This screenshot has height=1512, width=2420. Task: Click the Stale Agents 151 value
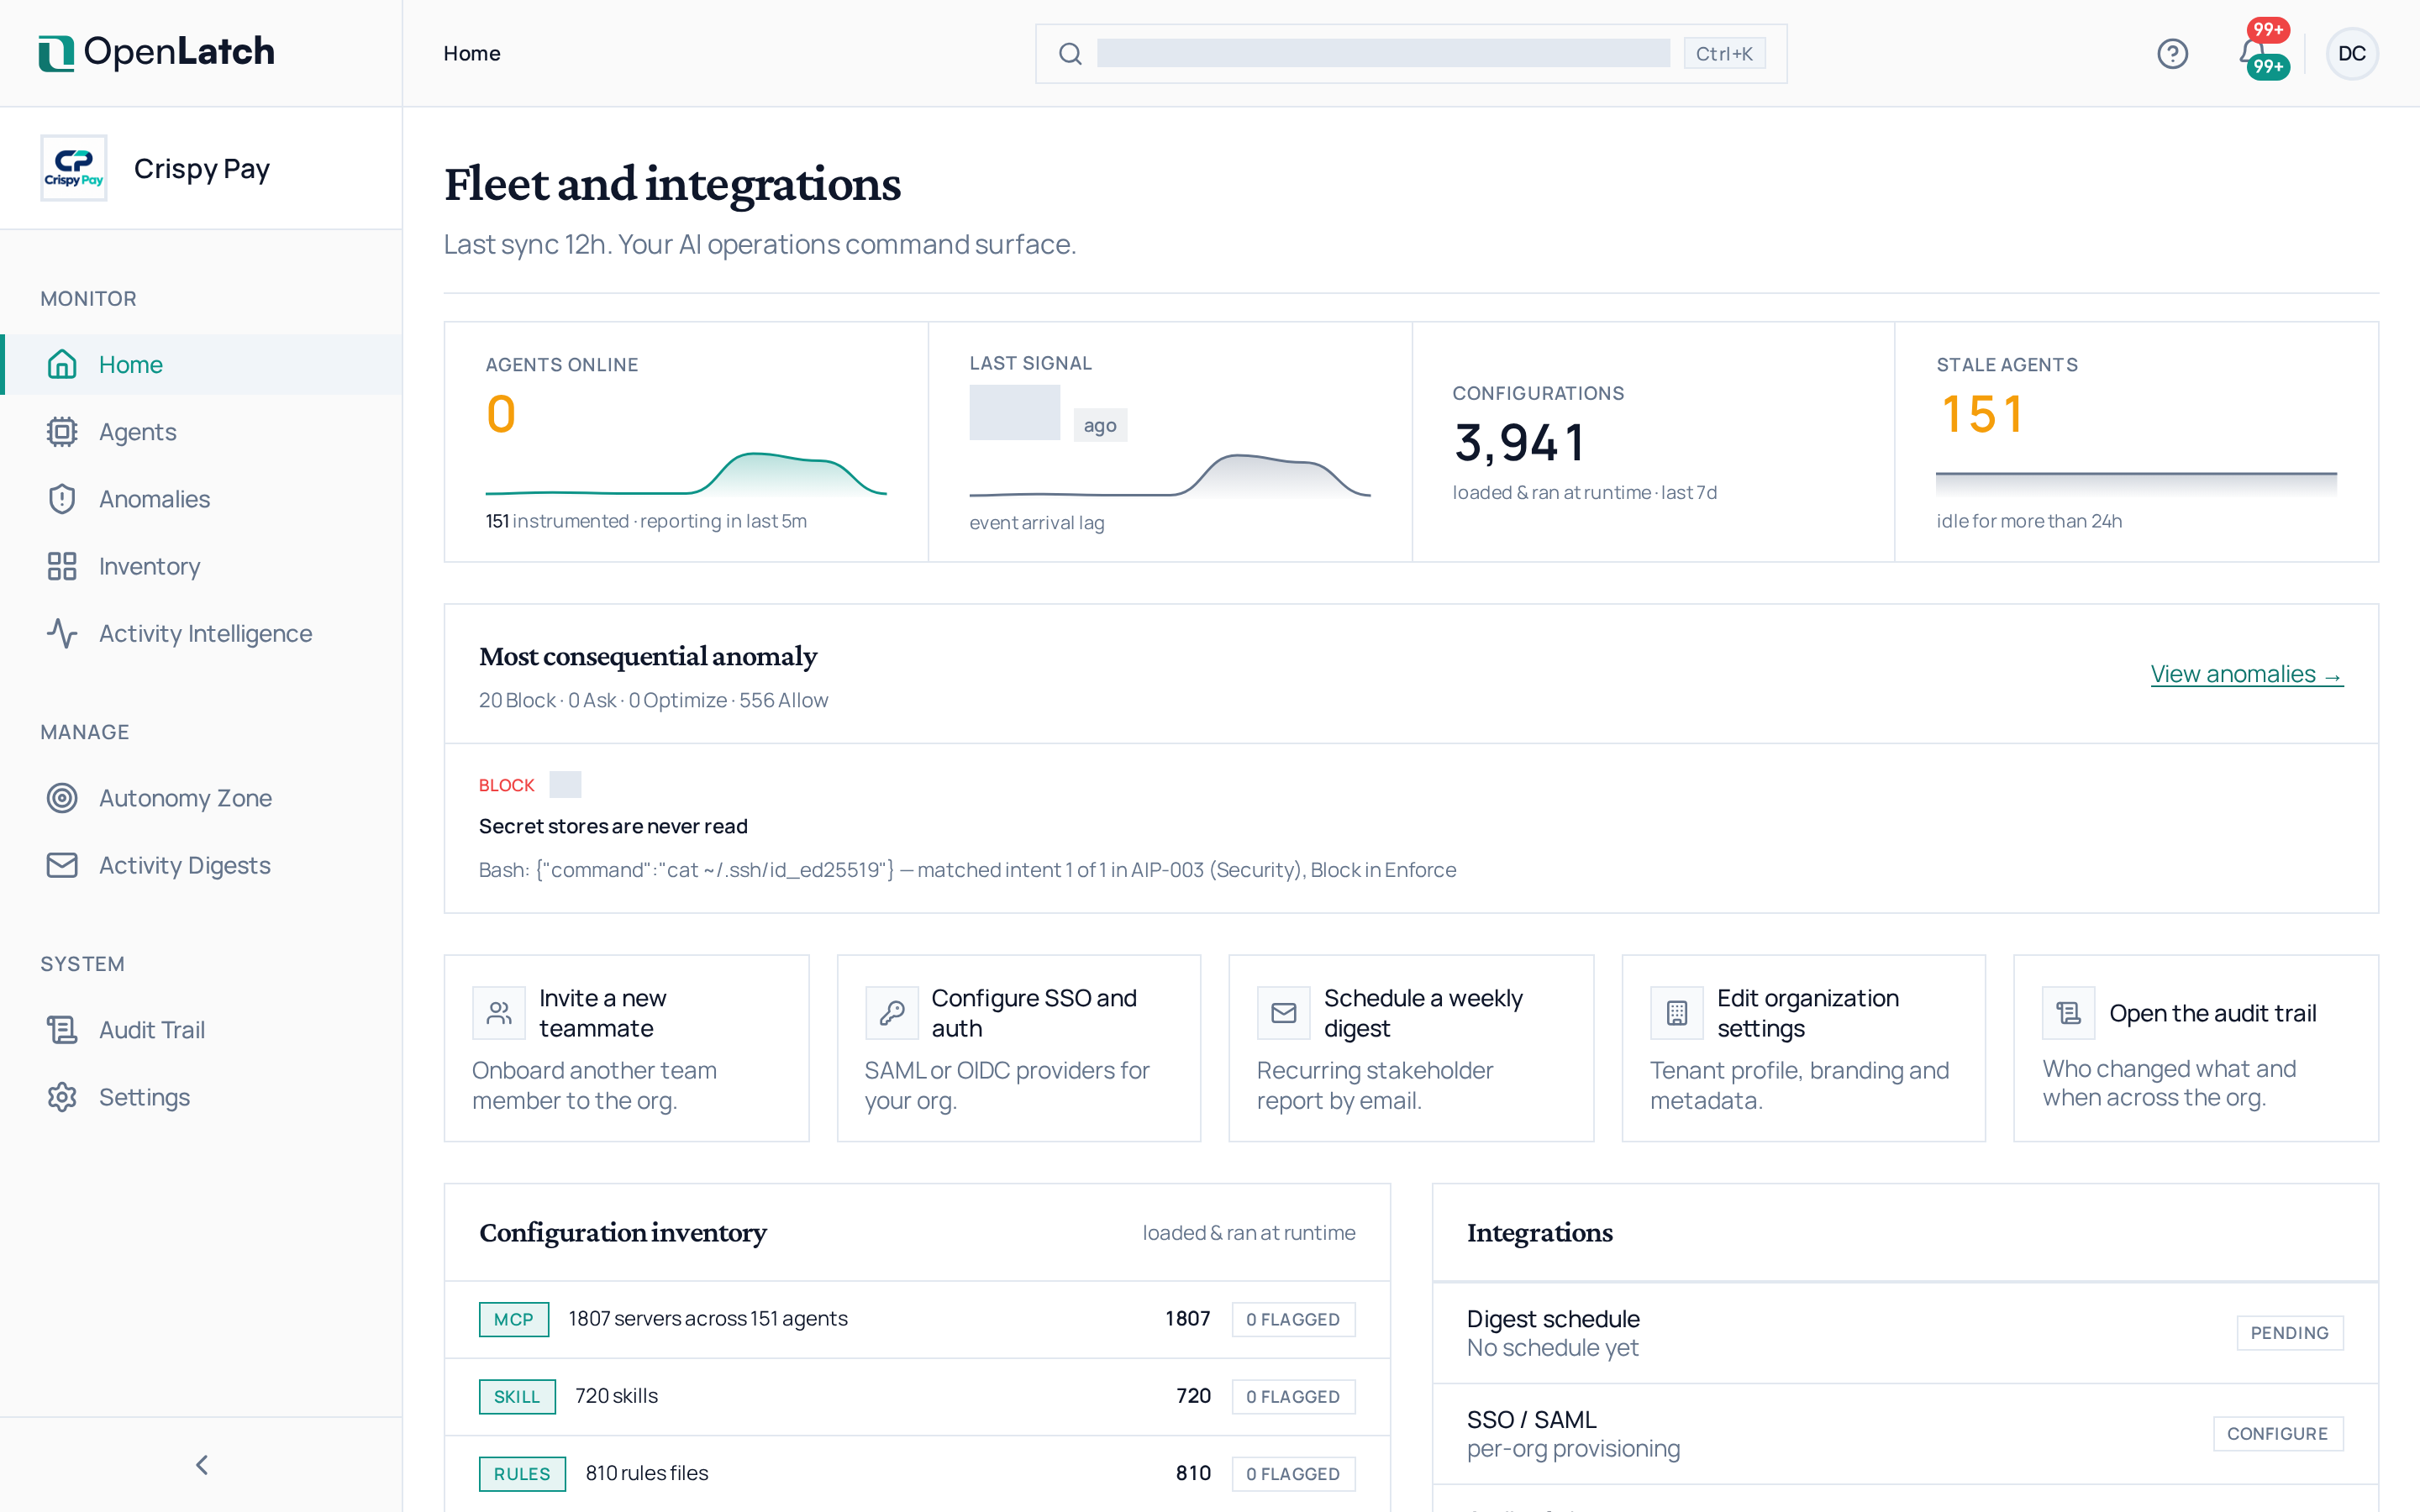(1983, 413)
